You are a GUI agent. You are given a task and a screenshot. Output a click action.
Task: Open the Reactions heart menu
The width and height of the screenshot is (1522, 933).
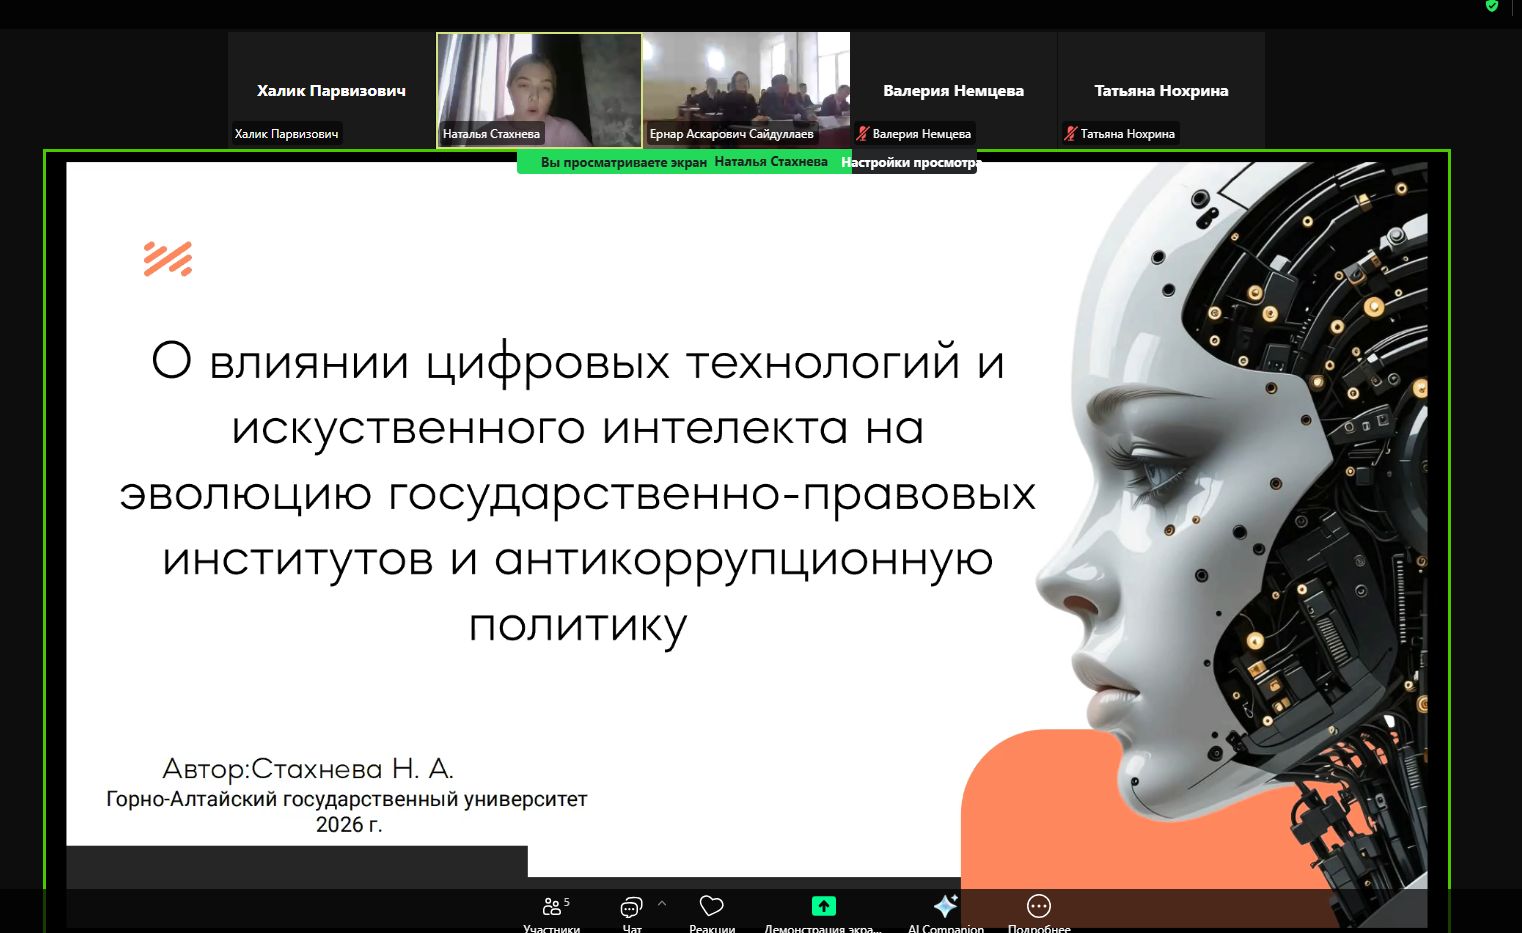coord(711,907)
